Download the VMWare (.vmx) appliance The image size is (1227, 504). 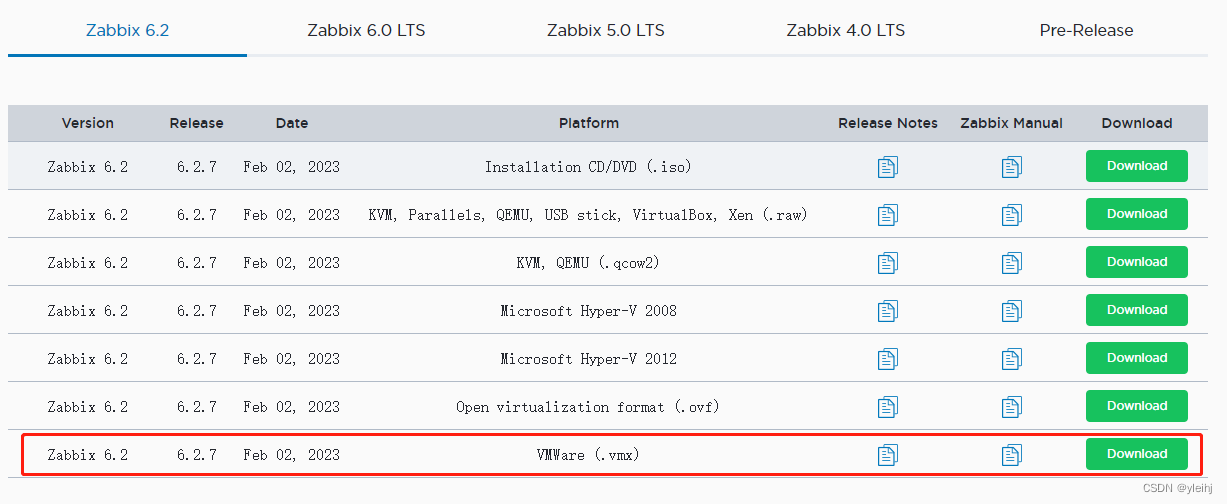pos(1136,454)
